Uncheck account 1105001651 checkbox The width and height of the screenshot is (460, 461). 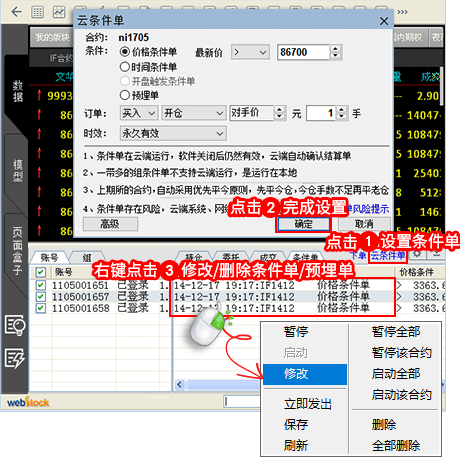pyautogui.click(x=41, y=285)
